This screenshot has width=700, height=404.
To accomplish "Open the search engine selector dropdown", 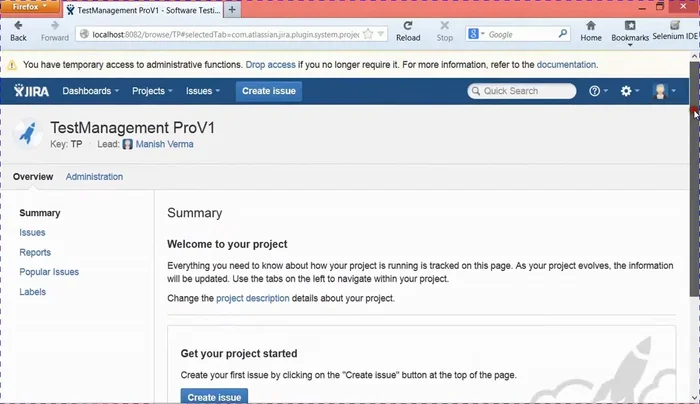I will 476,34.
